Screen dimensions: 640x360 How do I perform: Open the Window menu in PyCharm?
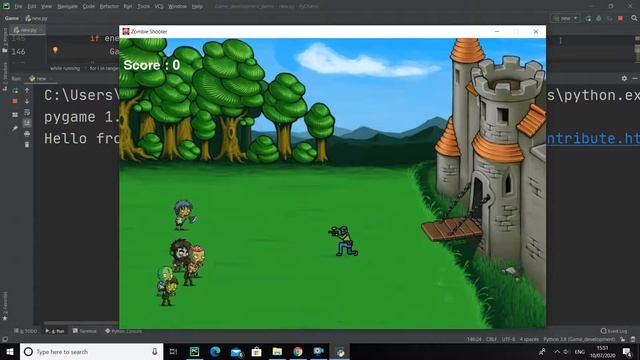point(178,7)
